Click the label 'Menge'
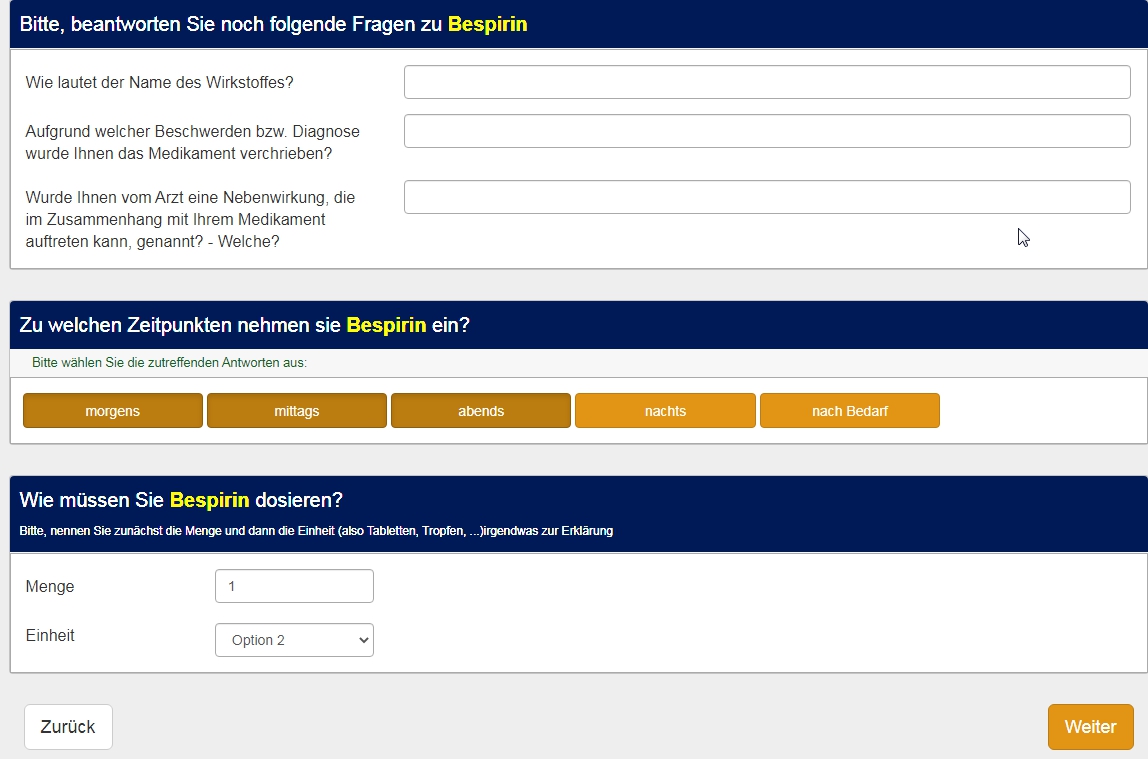The width and height of the screenshot is (1148, 759). (x=50, y=586)
